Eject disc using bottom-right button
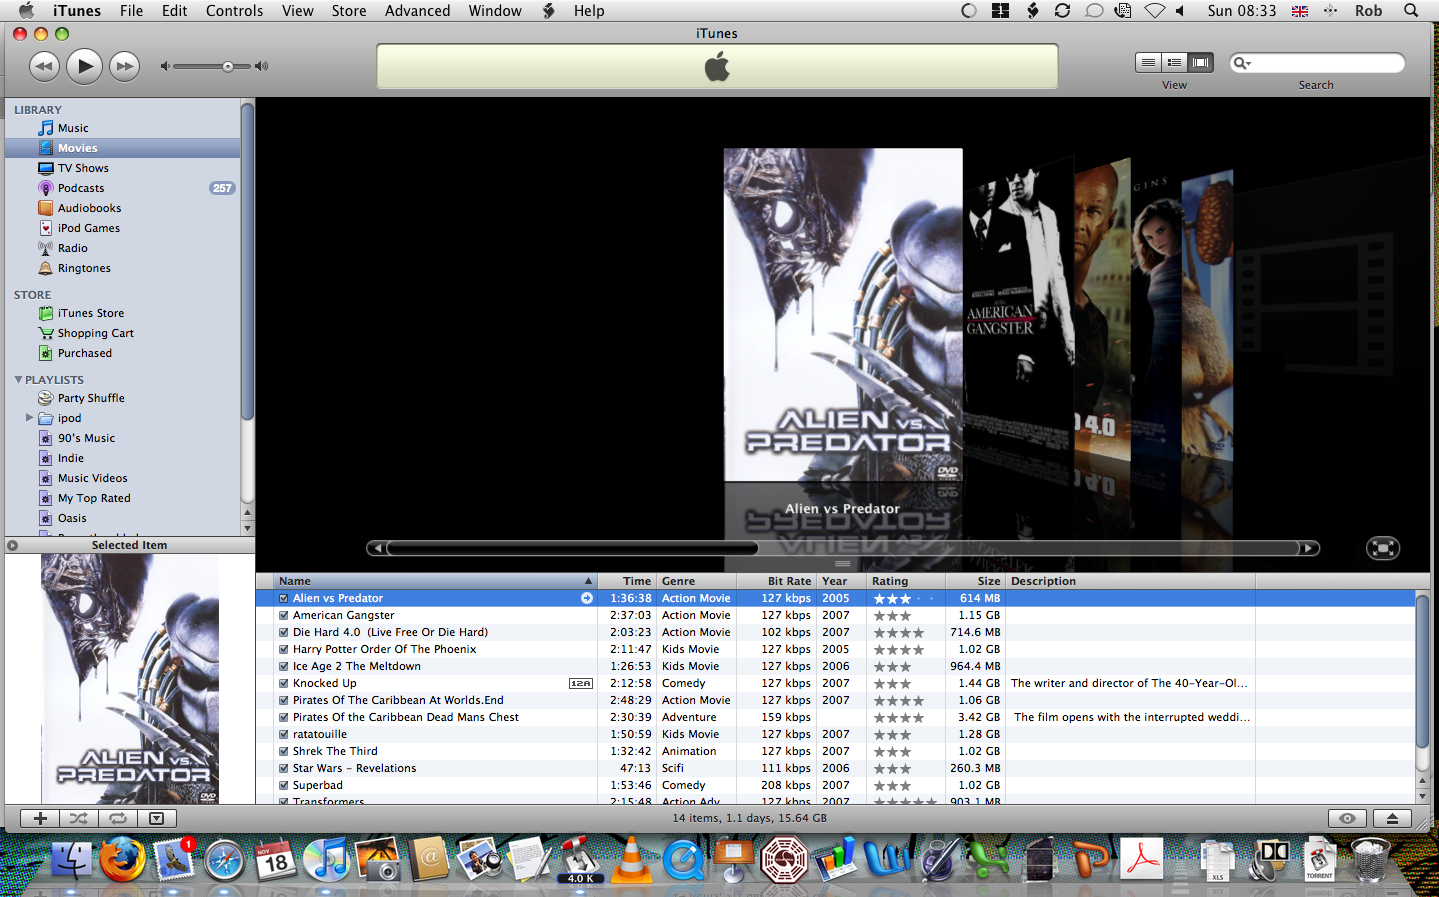 (1392, 818)
